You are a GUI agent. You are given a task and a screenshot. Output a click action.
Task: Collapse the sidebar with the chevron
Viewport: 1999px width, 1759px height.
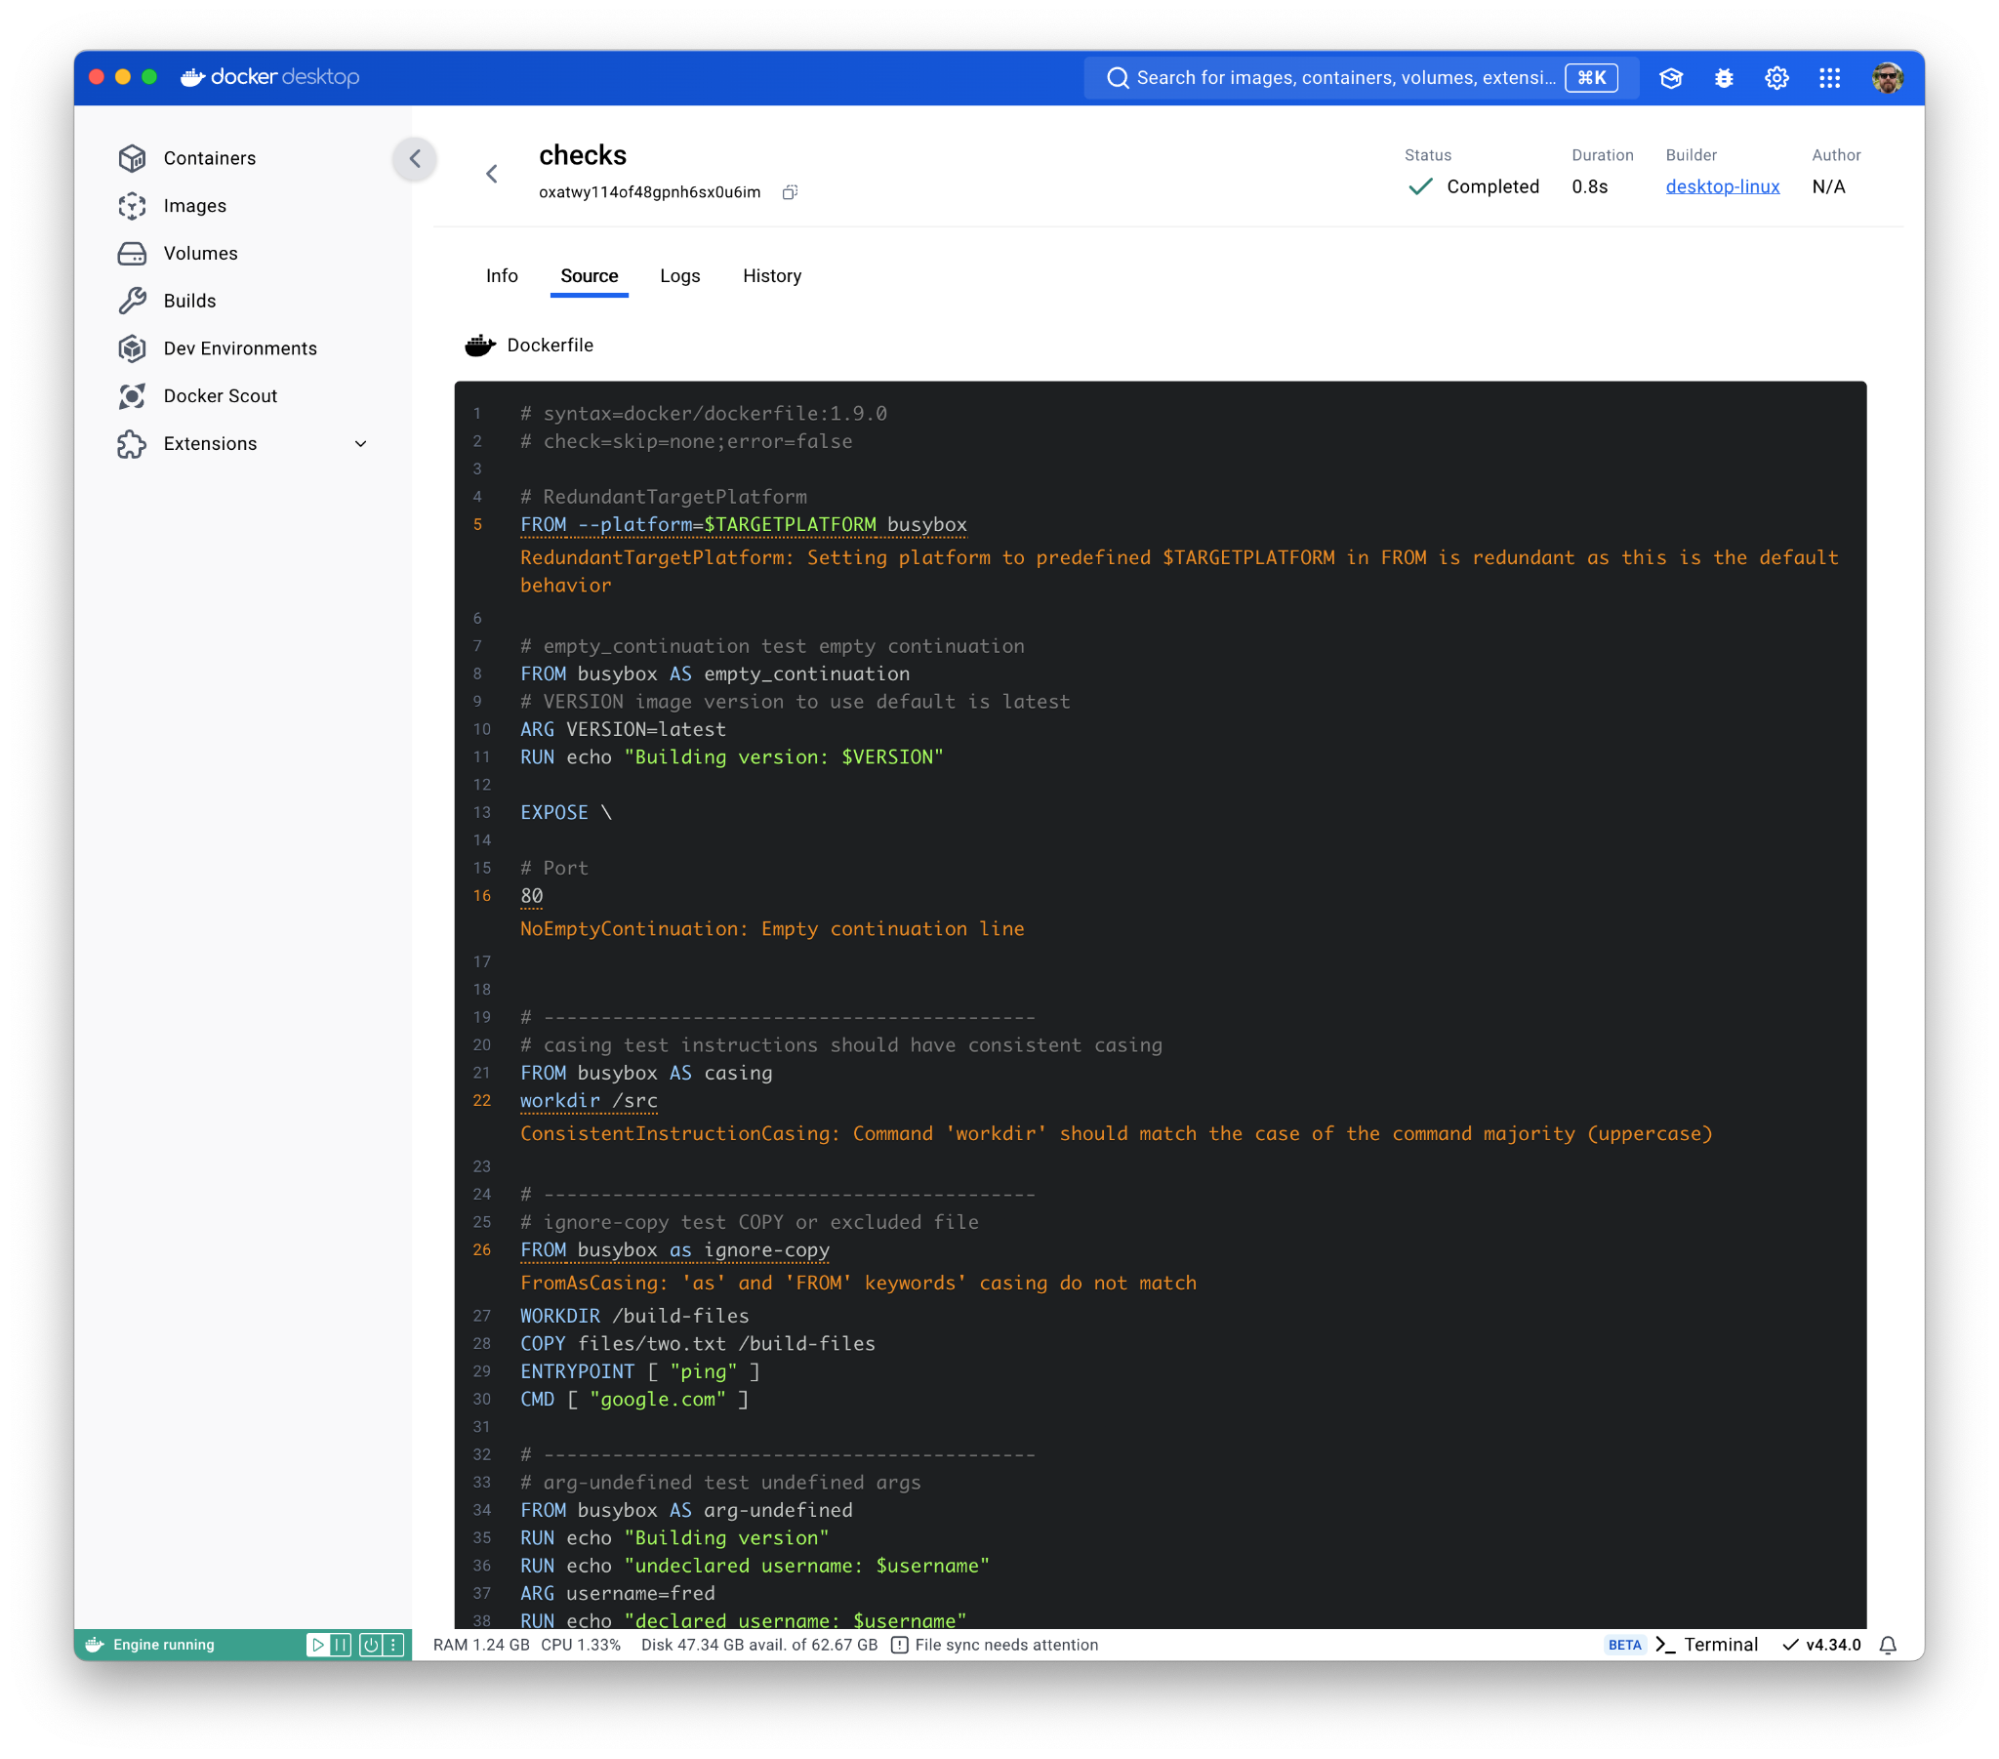click(415, 159)
